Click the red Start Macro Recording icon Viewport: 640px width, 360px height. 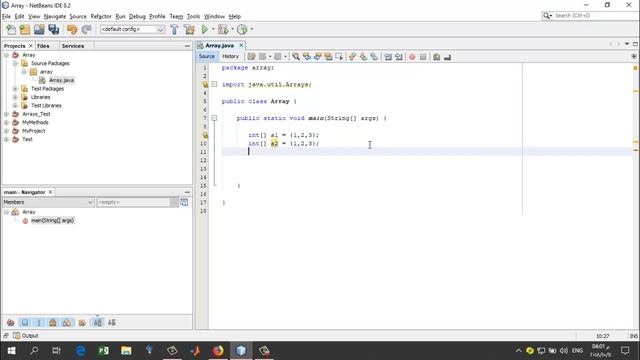pos(412,57)
